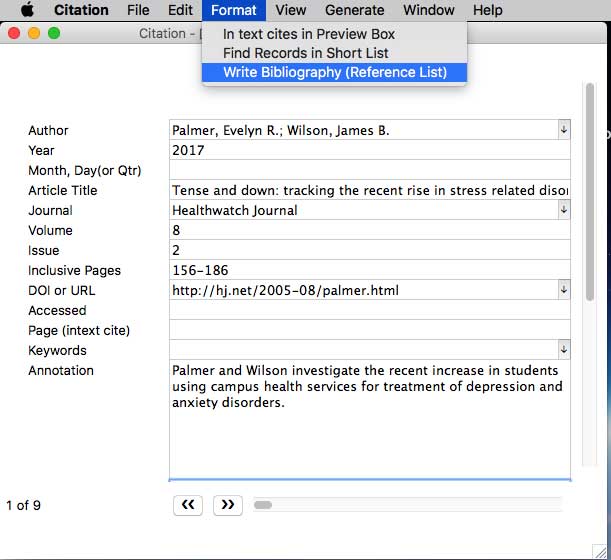Open the Apple menu
Image resolution: width=611 pixels, height=560 pixels.
point(27,10)
